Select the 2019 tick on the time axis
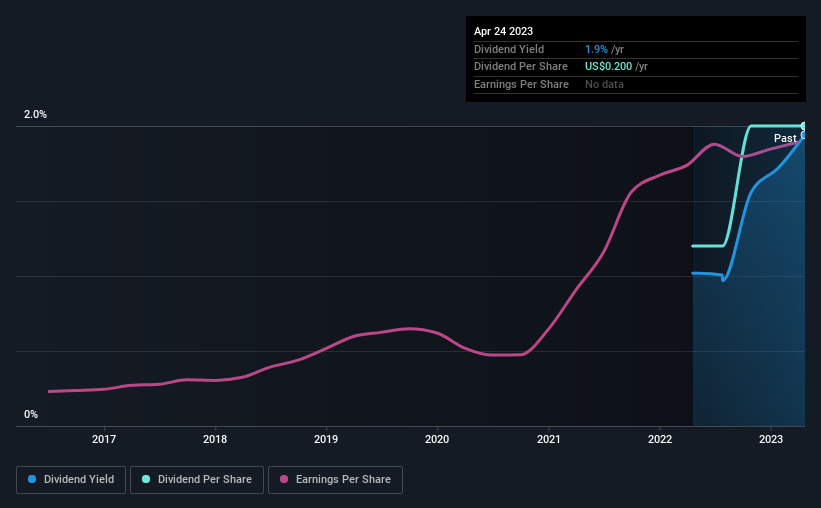Screen dimensions: 821x508 click(326, 439)
